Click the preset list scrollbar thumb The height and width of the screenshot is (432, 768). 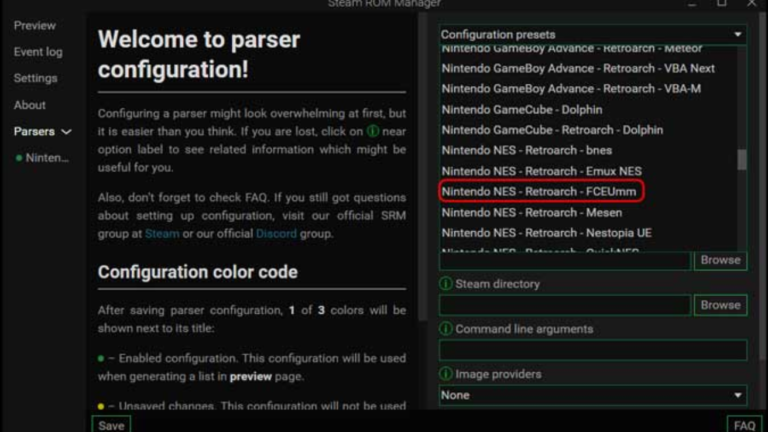(x=742, y=160)
